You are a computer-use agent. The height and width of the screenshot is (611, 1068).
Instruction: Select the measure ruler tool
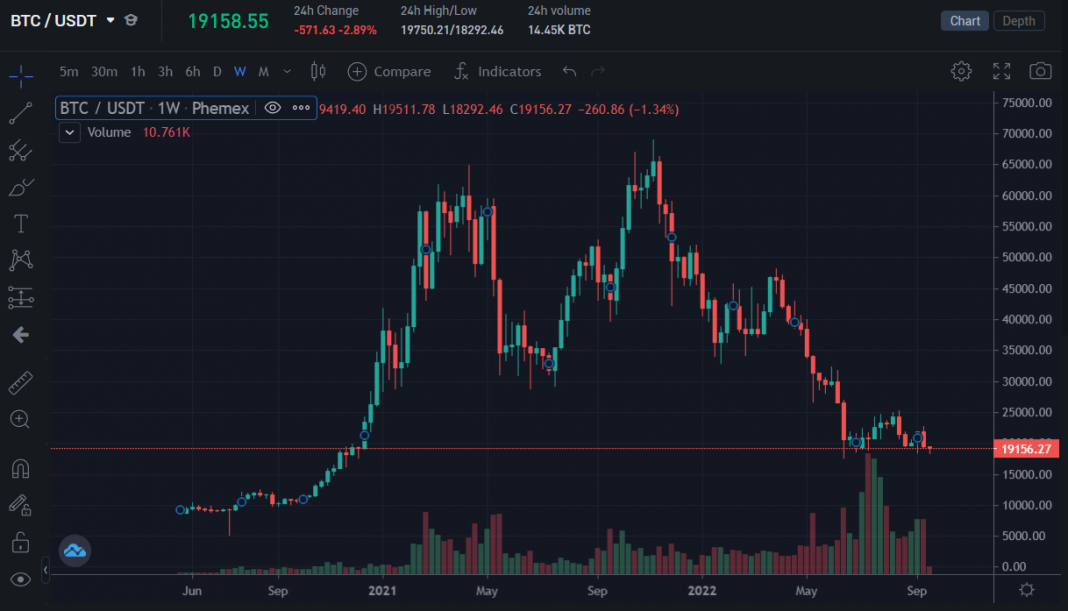pyautogui.click(x=20, y=382)
